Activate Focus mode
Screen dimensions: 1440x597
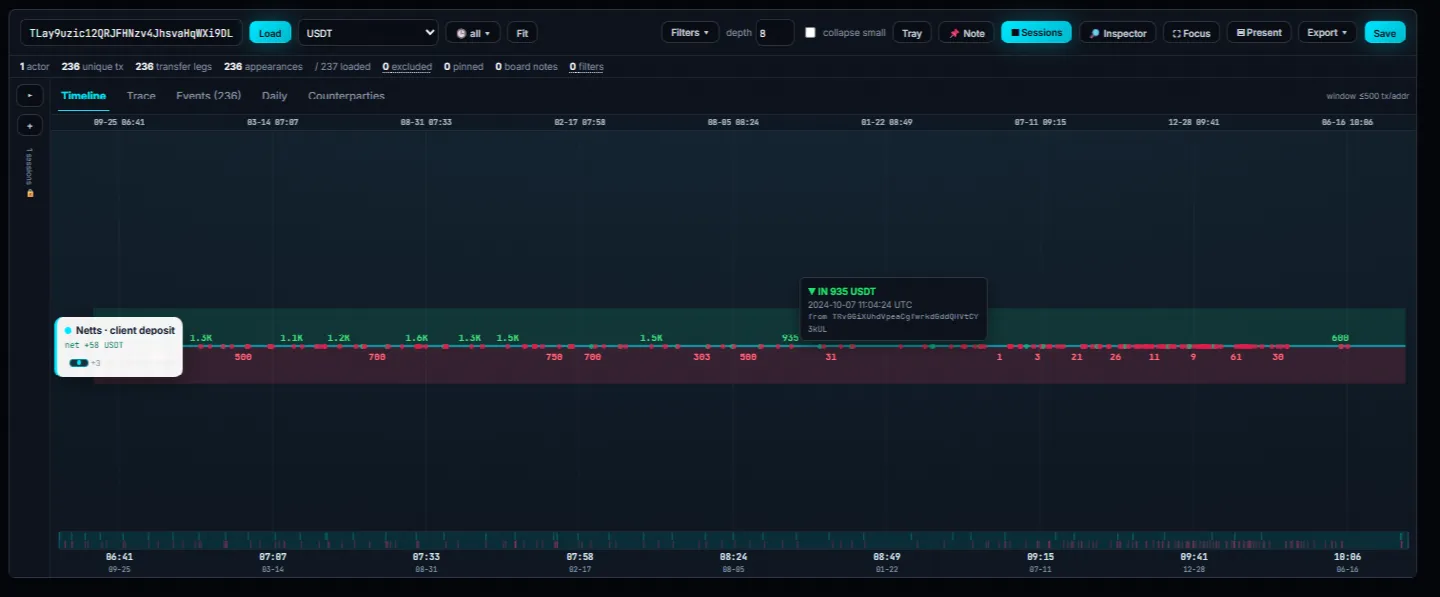1191,33
